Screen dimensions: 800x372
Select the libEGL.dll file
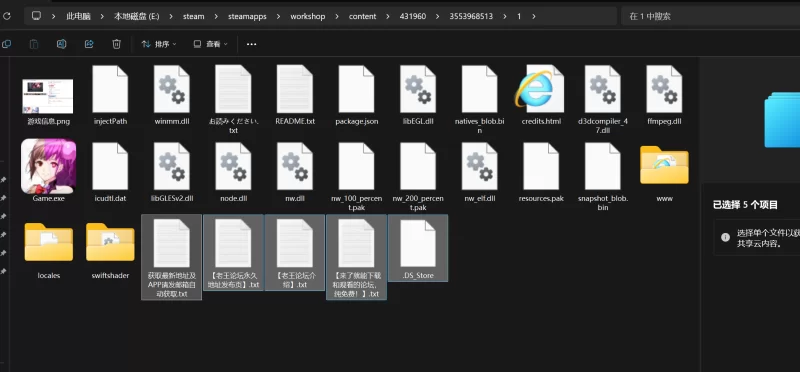click(418, 96)
